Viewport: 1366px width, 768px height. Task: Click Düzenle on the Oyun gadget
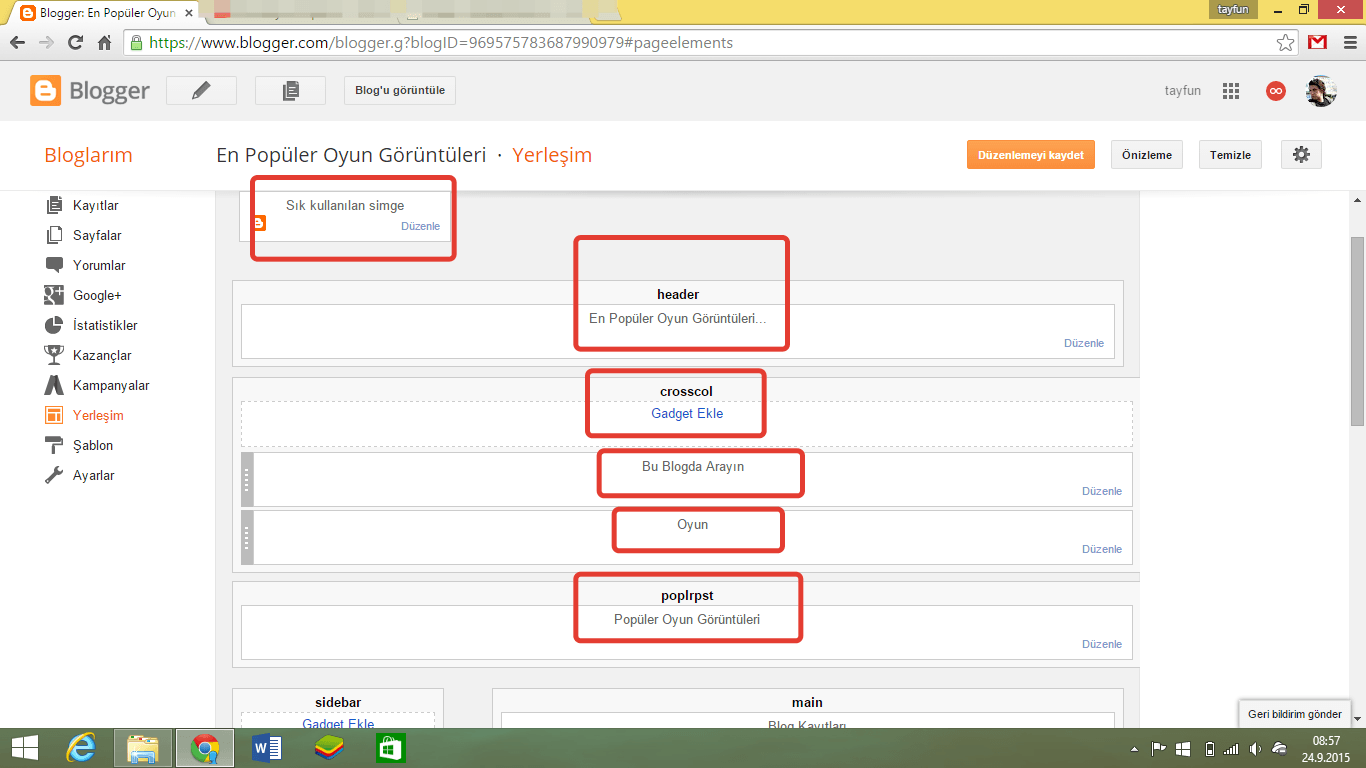1101,549
